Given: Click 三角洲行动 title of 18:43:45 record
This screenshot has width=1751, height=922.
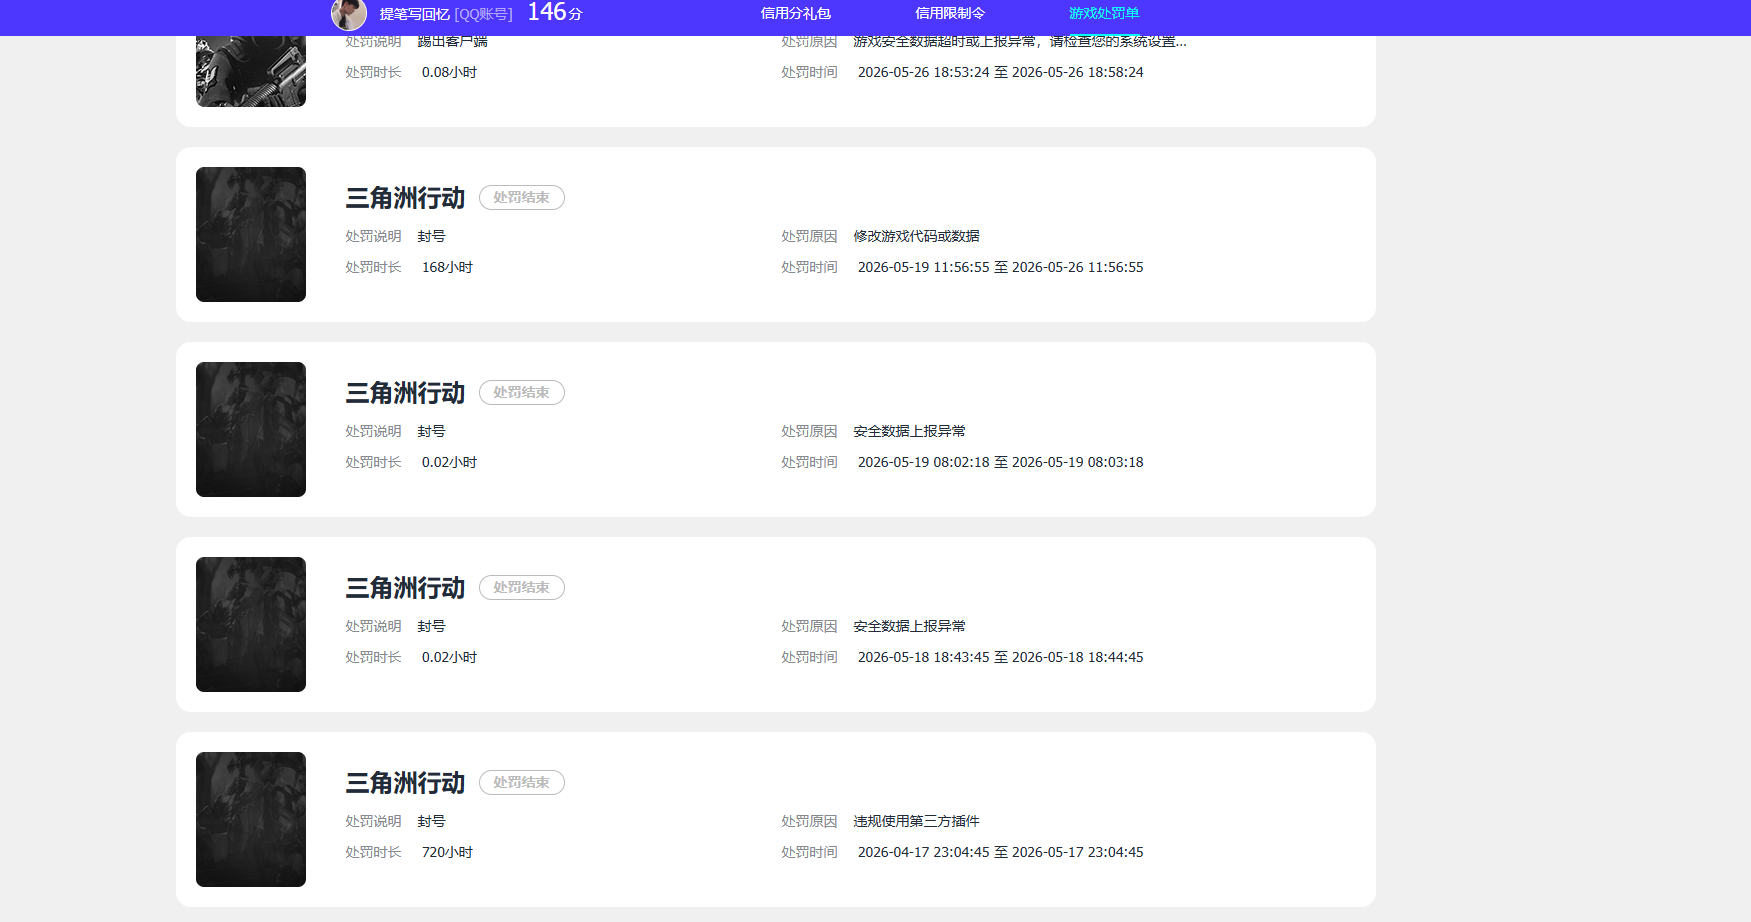Looking at the screenshot, I should [x=405, y=588].
